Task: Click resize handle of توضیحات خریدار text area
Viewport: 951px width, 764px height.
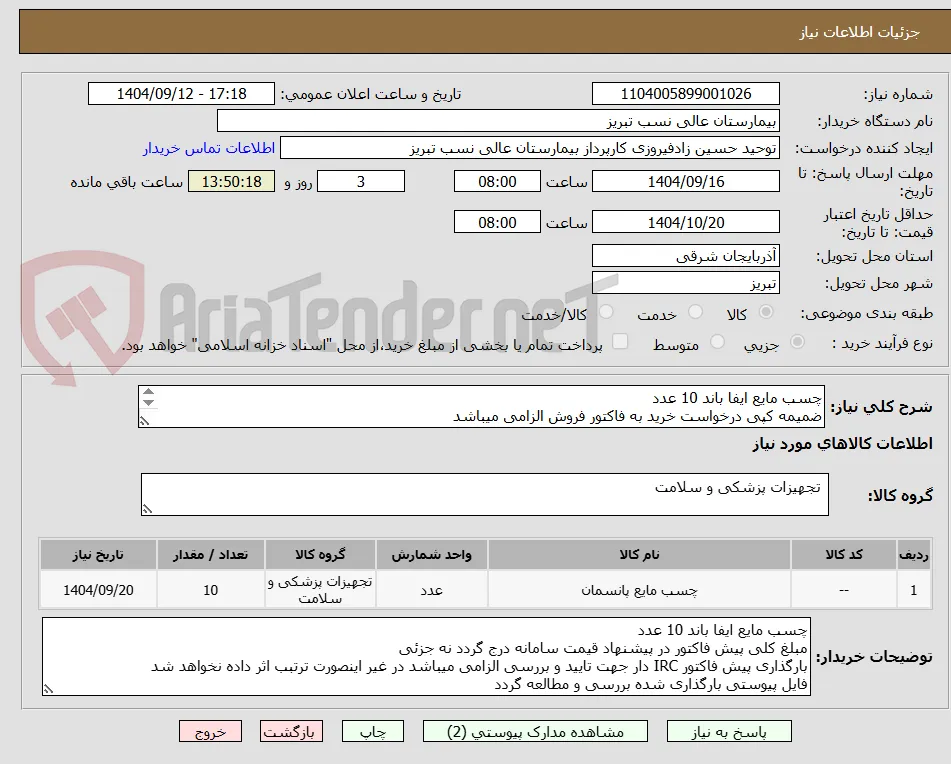Action: pyautogui.click(x=48, y=689)
